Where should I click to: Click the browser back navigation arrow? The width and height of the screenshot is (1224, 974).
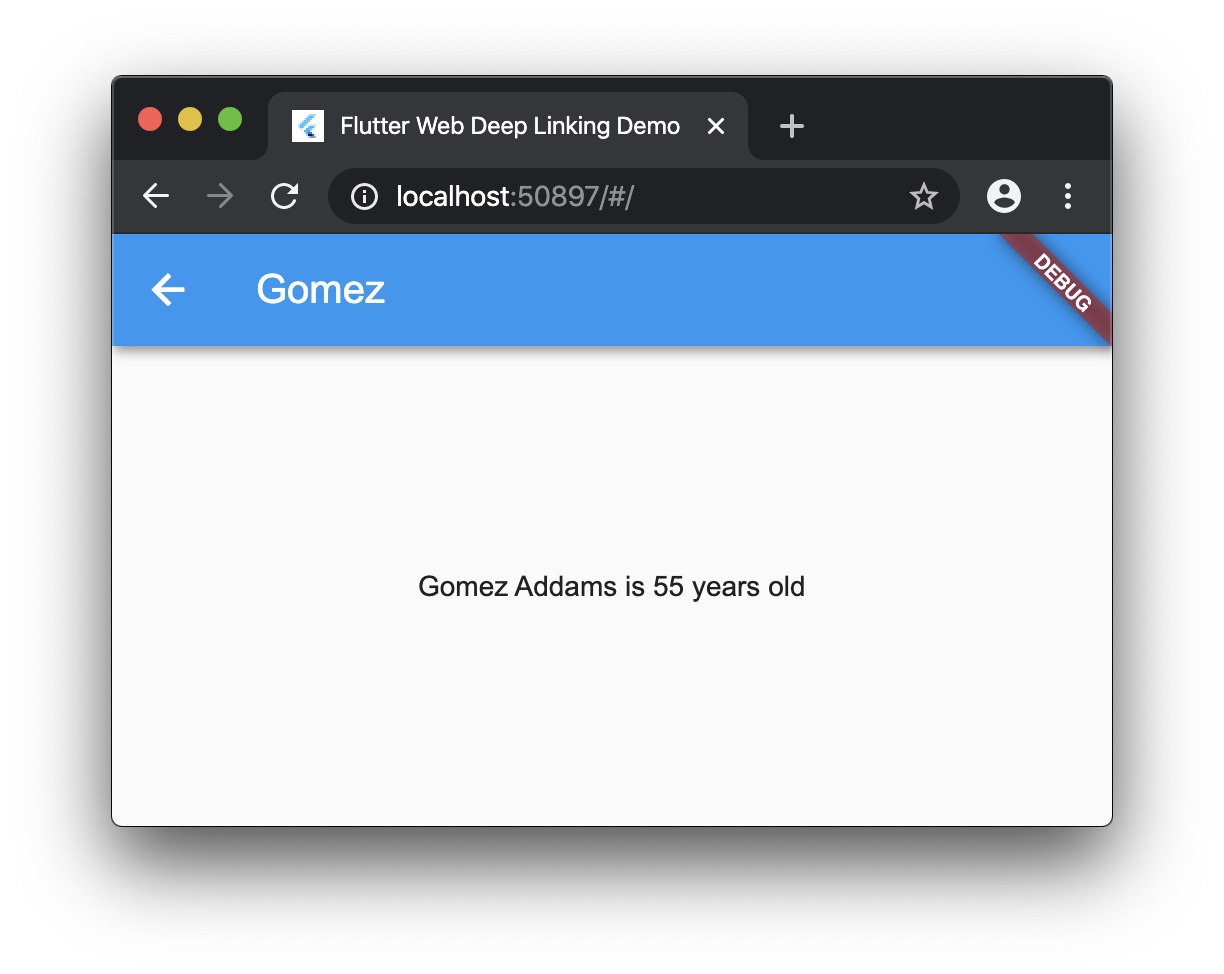(x=156, y=196)
